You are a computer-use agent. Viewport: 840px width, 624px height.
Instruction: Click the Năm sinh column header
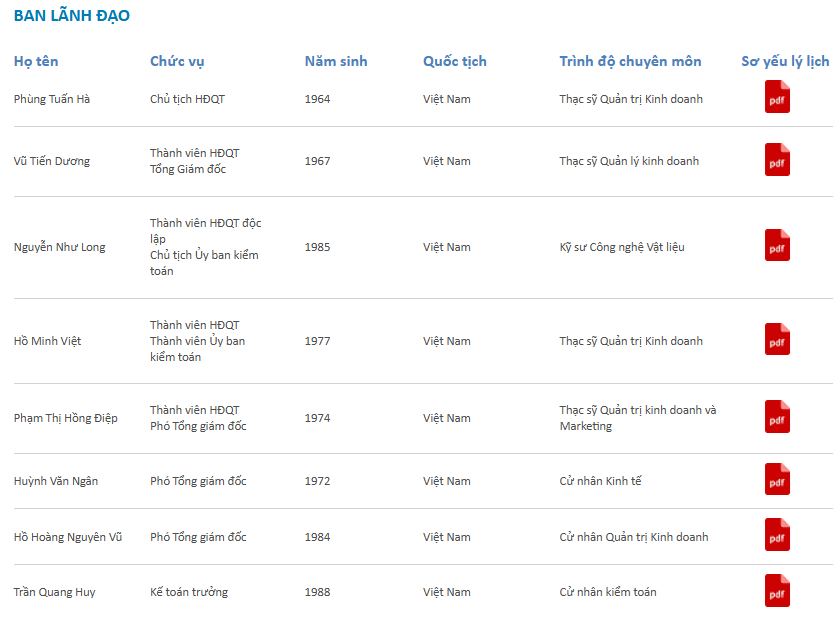336,62
